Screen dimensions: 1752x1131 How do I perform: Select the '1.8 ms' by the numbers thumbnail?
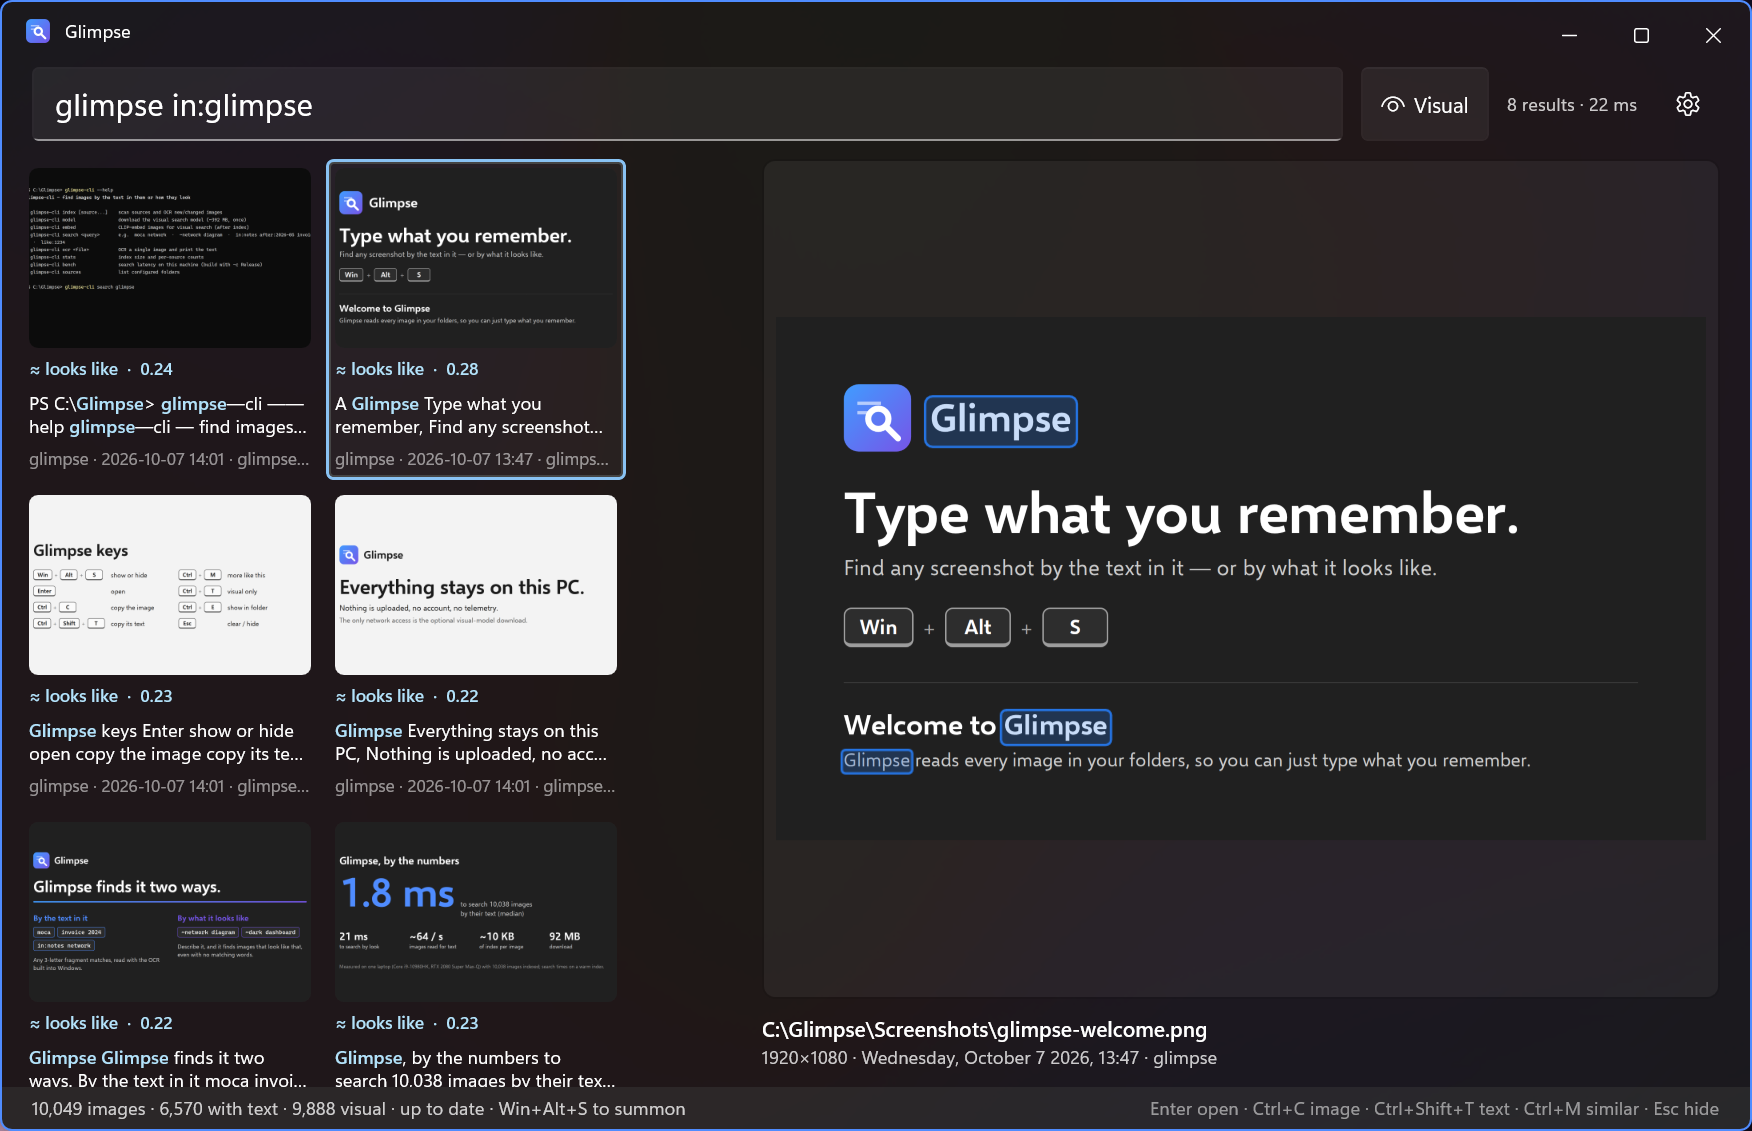point(476,912)
